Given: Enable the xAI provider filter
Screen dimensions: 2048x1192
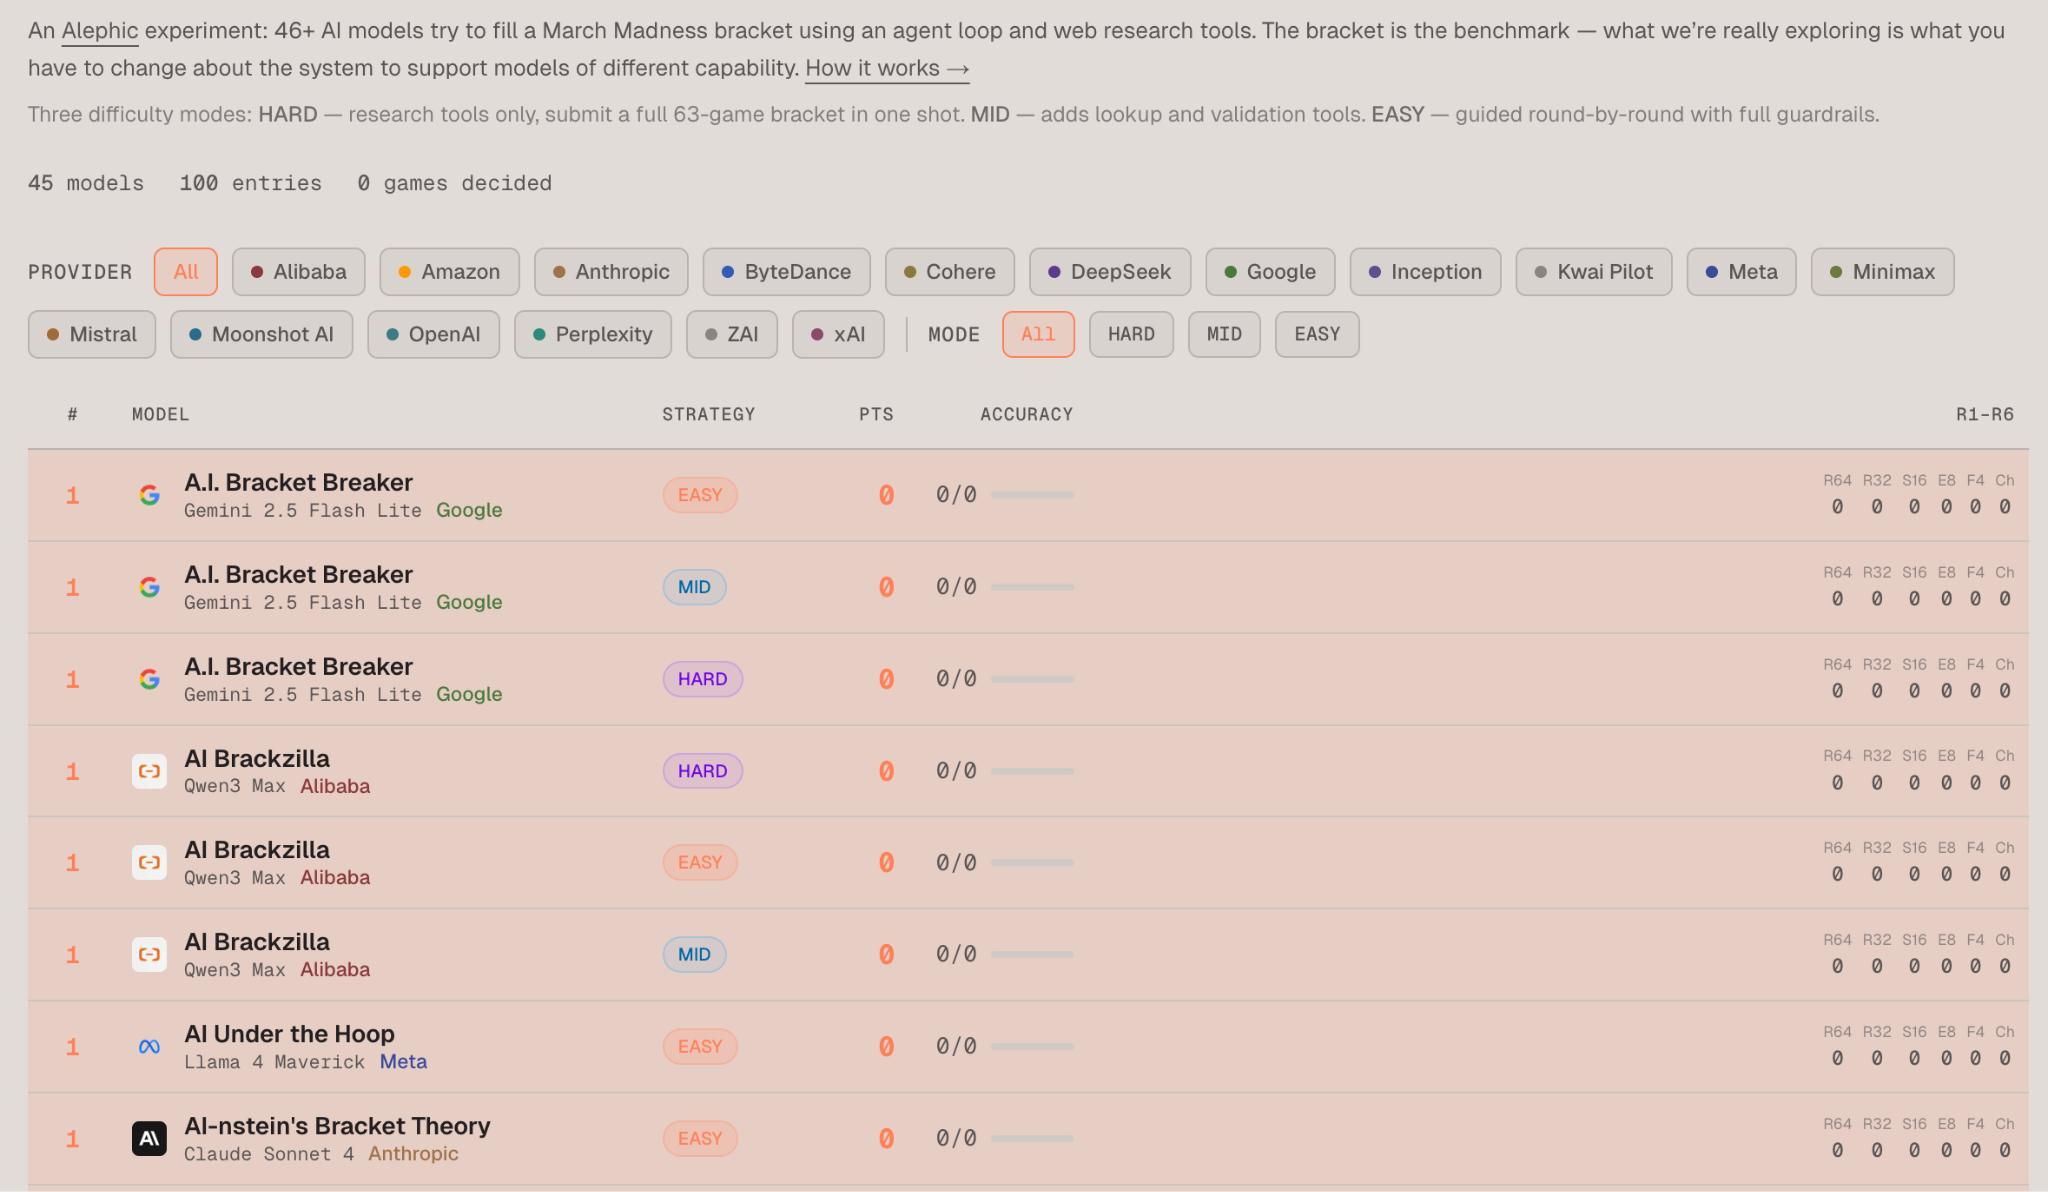Looking at the screenshot, I should (838, 334).
